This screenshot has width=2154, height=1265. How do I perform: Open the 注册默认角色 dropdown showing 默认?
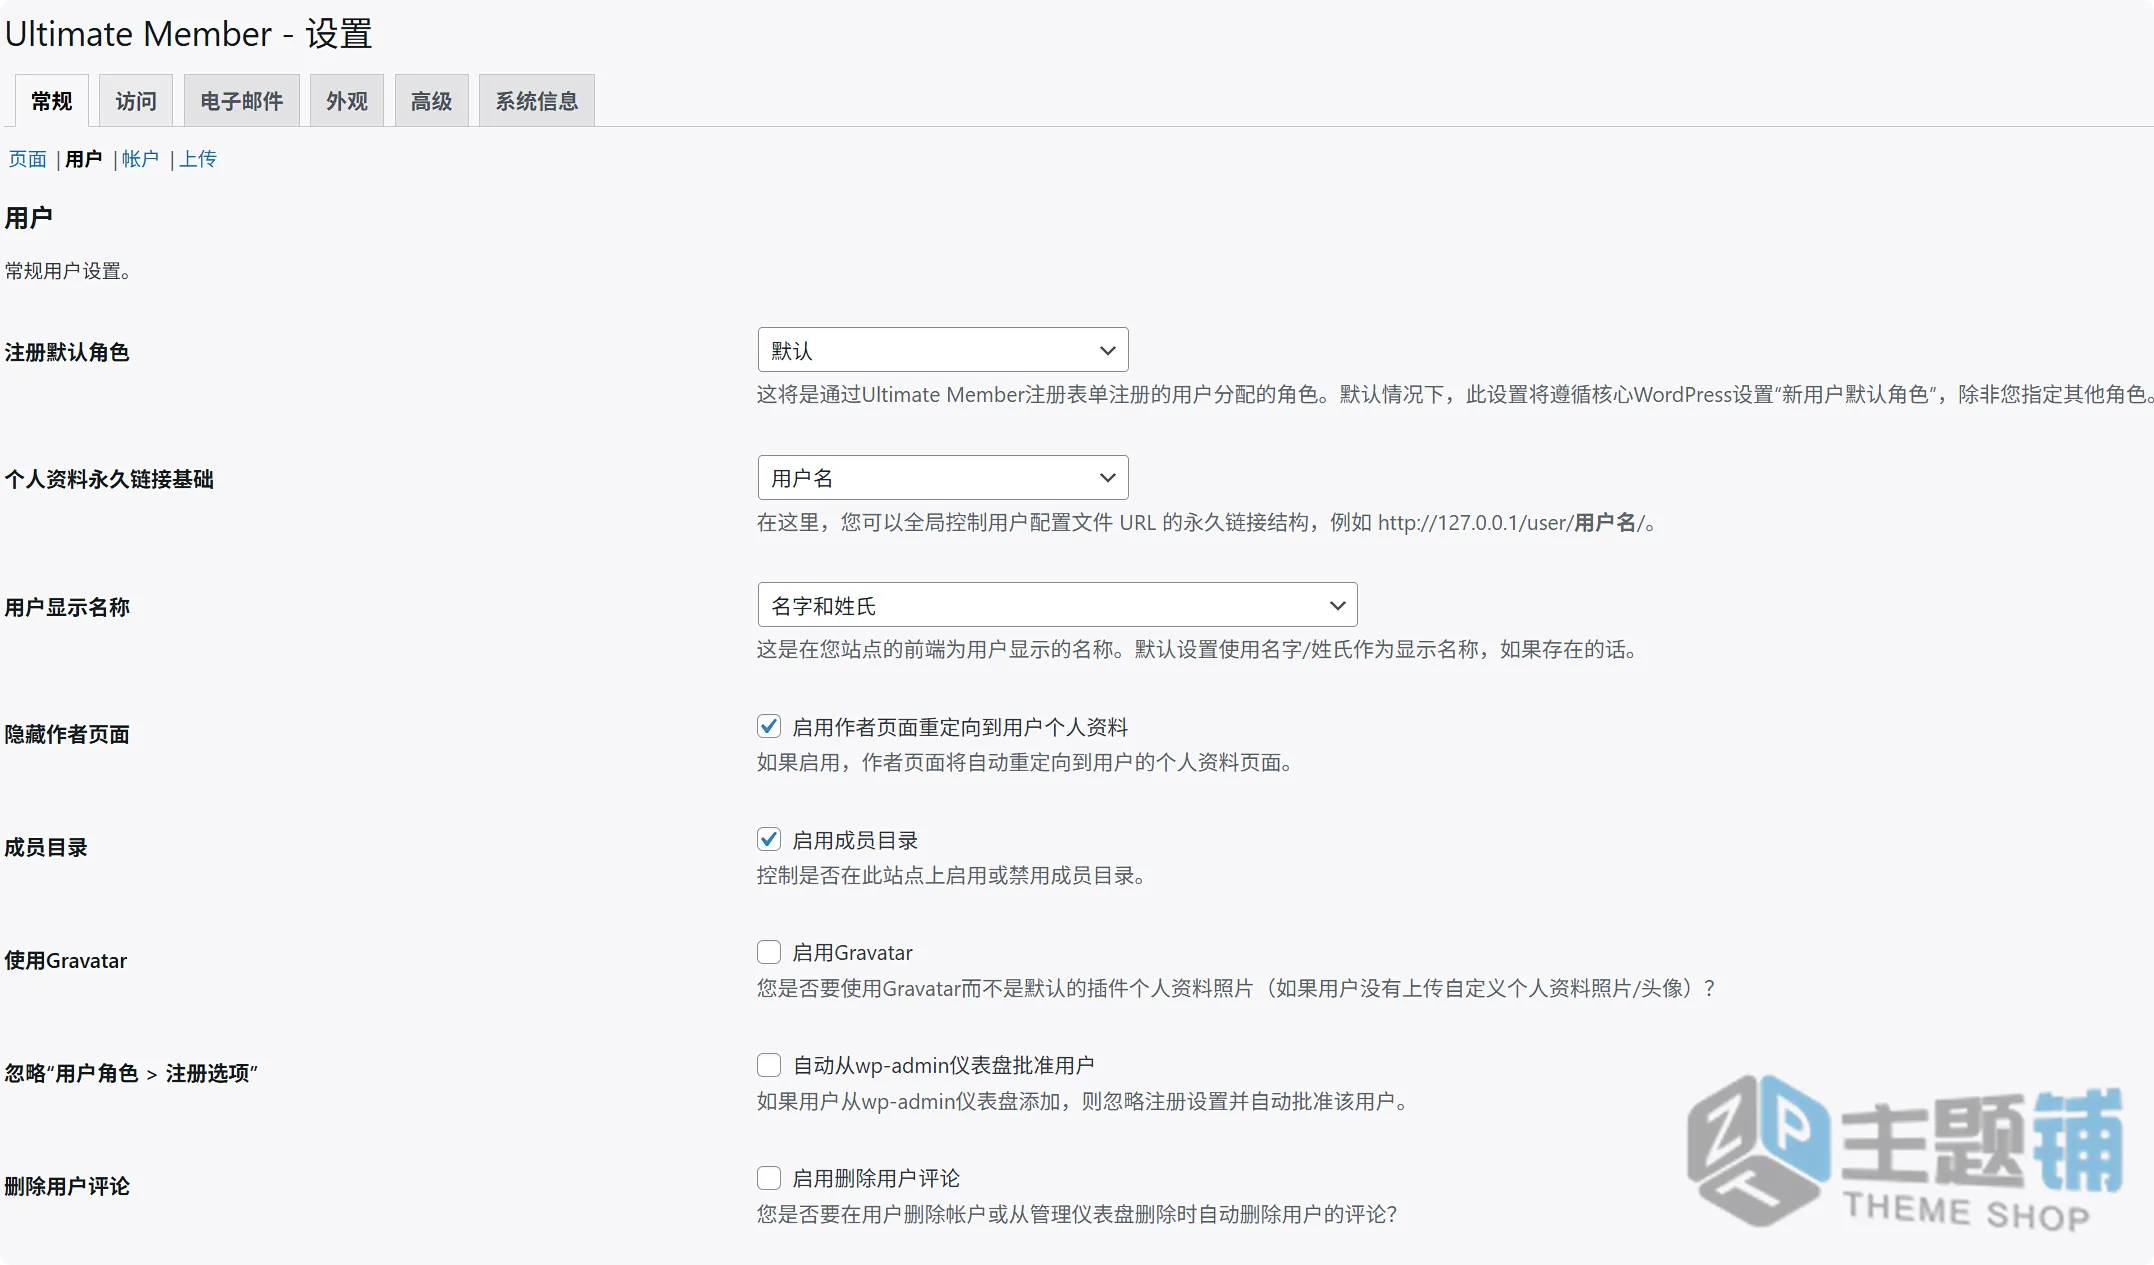click(943, 350)
